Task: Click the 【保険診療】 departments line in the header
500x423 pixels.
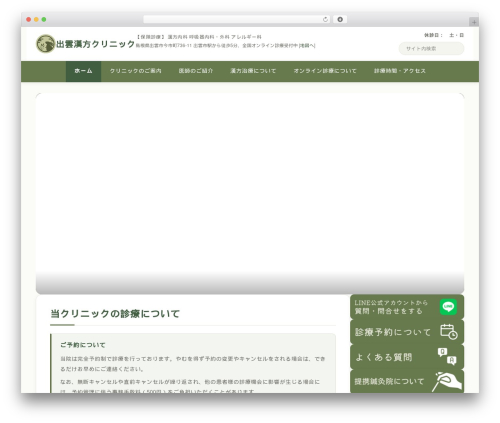Action: (199, 37)
